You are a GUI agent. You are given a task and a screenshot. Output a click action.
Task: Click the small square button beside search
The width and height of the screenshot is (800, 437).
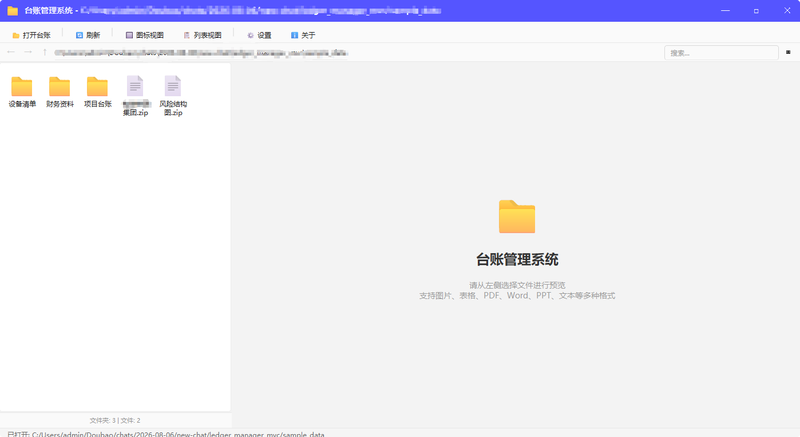(788, 52)
